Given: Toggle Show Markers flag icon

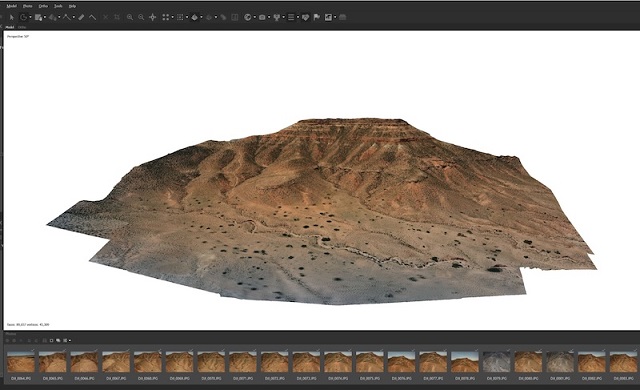Looking at the screenshot, I should pyautogui.click(x=317, y=17).
